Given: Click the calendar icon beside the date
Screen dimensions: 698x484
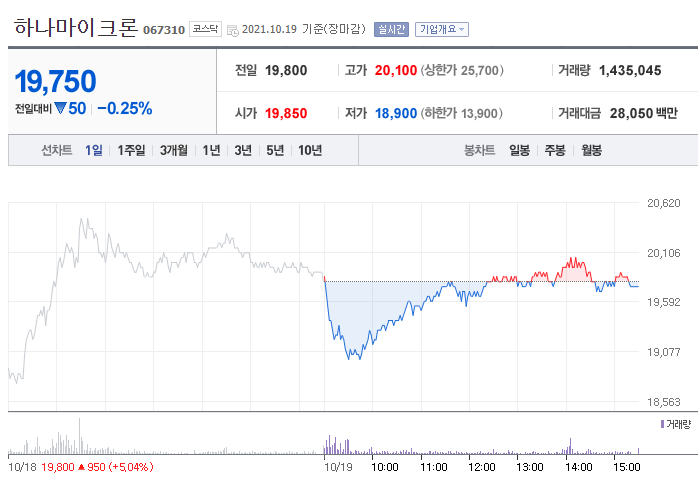Looking at the screenshot, I should click(233, 31).
